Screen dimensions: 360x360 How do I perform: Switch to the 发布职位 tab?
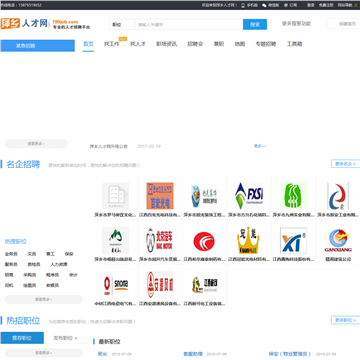pyautogui.click(x=65, y=338)
